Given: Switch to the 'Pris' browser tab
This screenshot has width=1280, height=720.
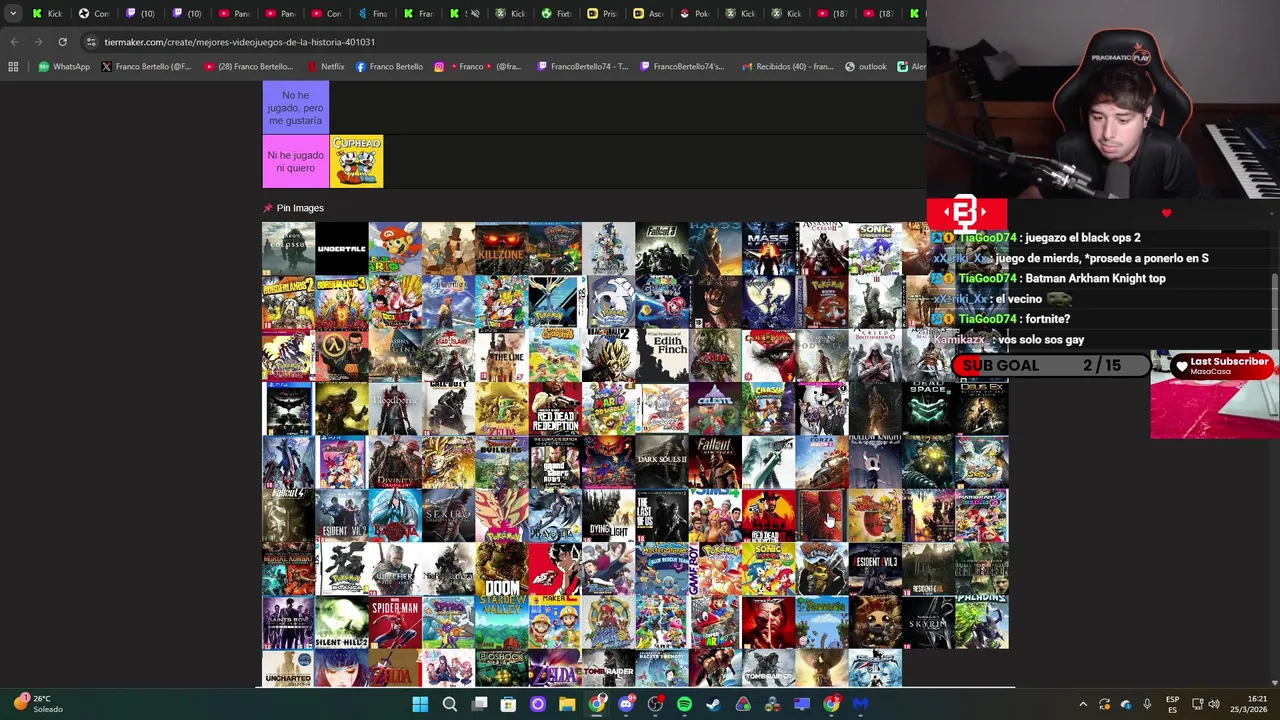Looking at the screenshot, I should pyautogui.click(x=602, y=14).
